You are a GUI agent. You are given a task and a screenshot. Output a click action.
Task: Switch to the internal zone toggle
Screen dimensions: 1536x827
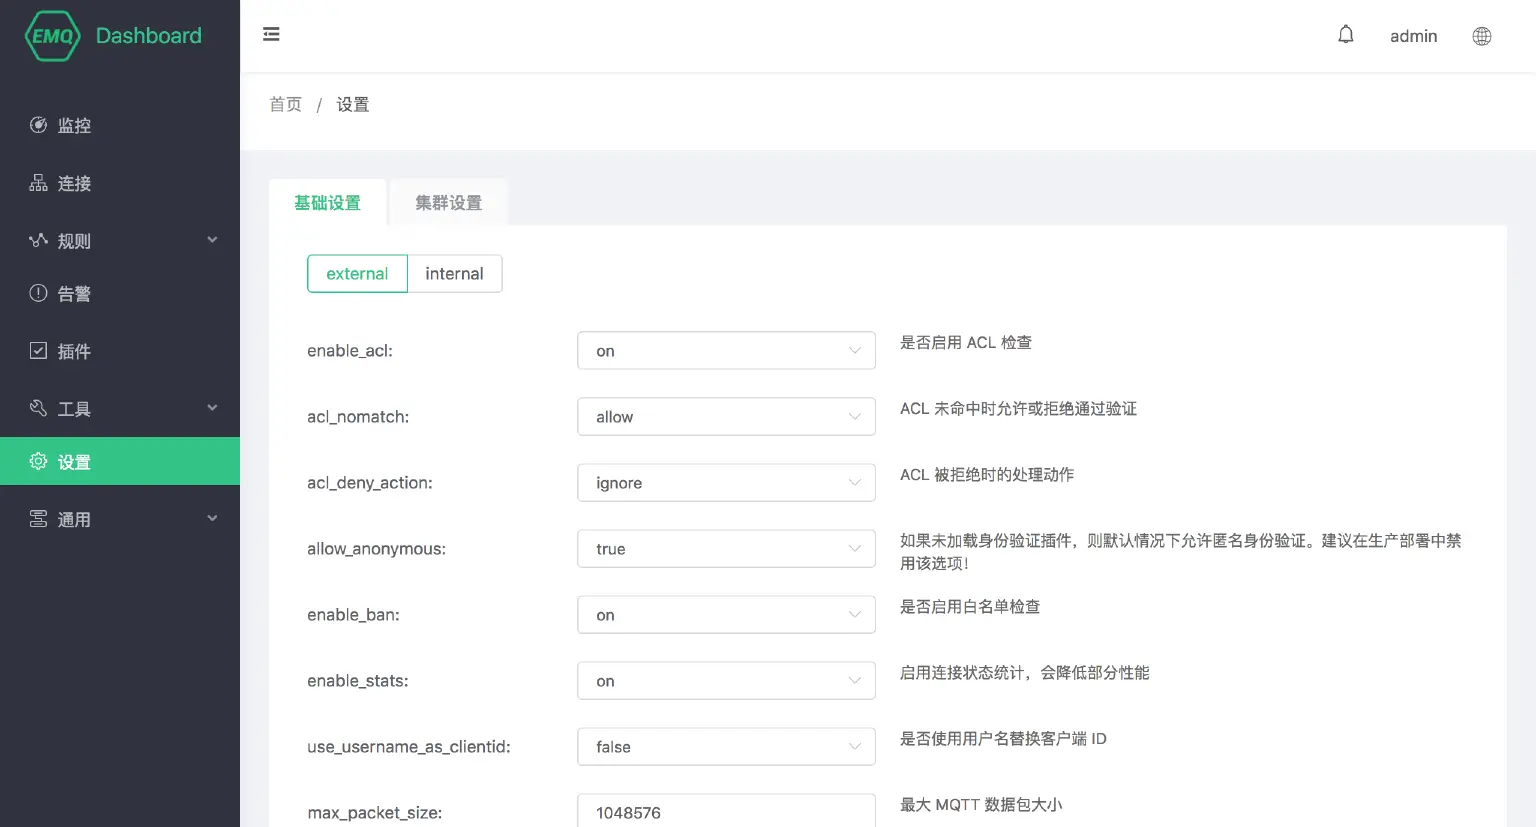454,274
